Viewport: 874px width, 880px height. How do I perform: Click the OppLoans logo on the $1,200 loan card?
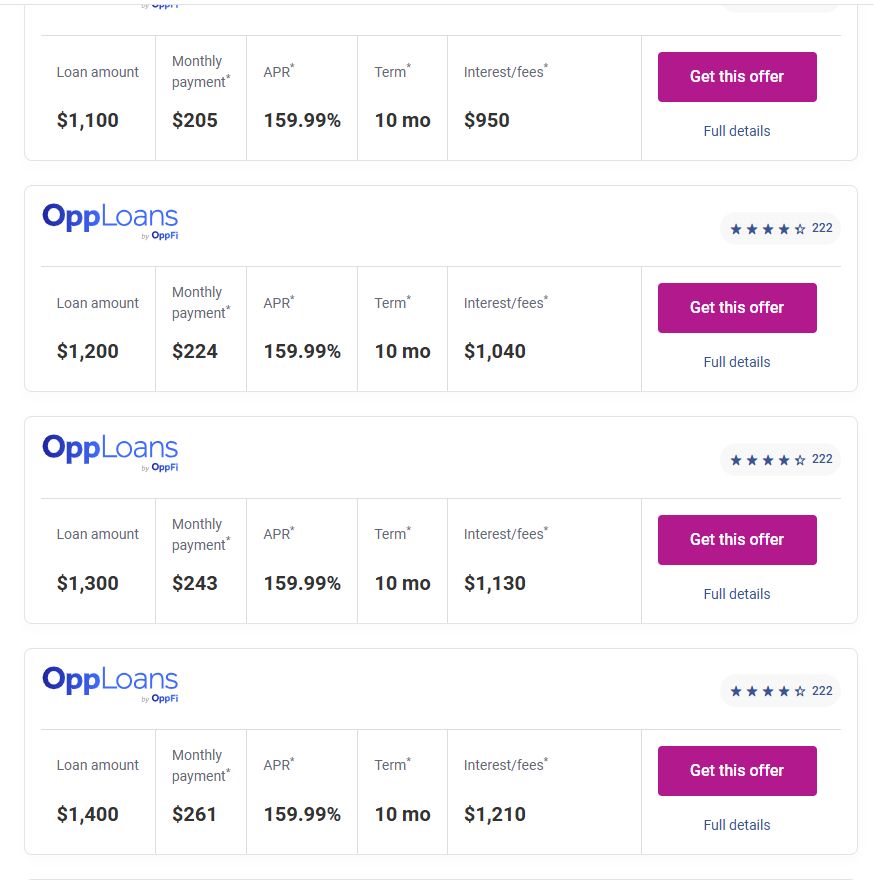pyautogui.click(x=110, y=220)
